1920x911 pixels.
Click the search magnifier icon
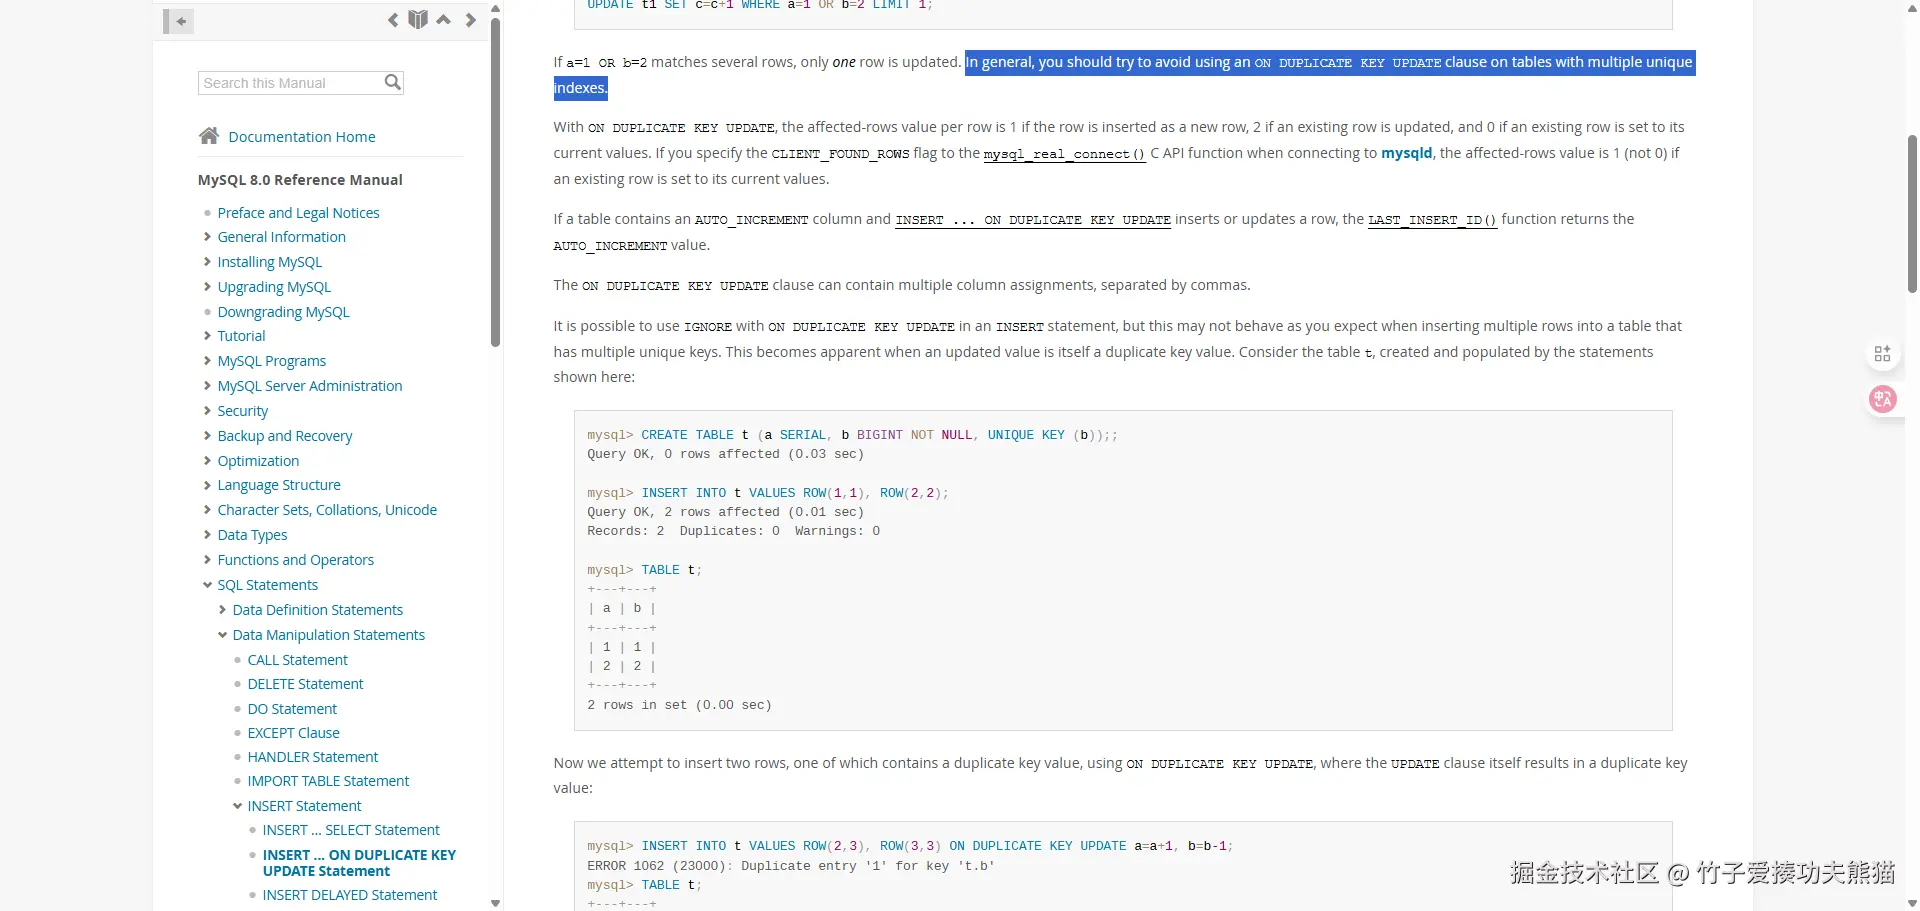coord(393,82)
